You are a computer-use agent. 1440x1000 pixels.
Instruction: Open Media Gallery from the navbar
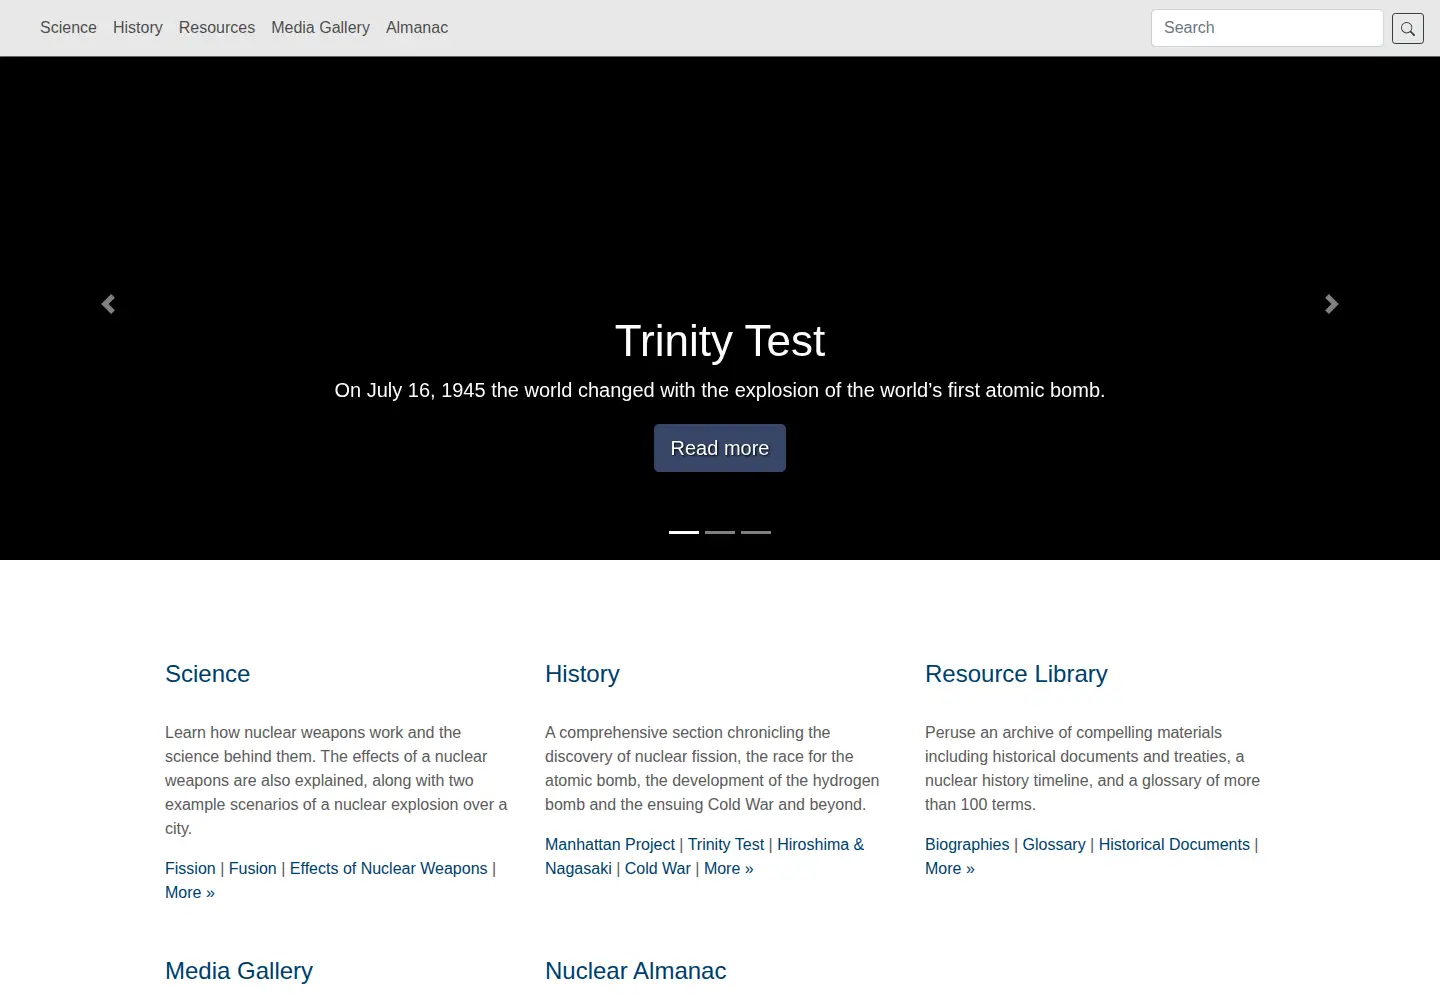tap(320, 28)
